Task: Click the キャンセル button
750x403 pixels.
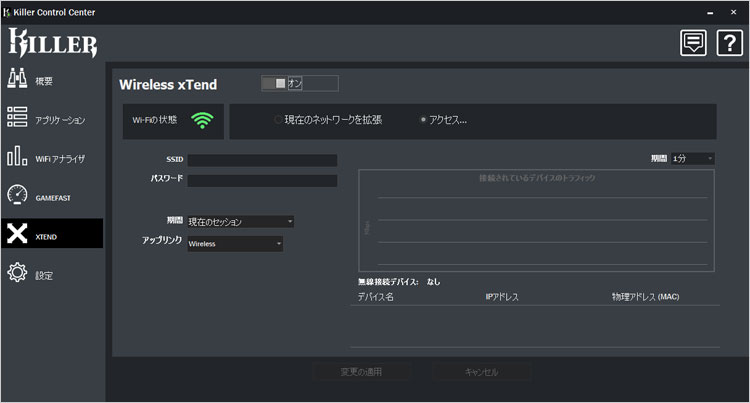Action: pos(482,372)
